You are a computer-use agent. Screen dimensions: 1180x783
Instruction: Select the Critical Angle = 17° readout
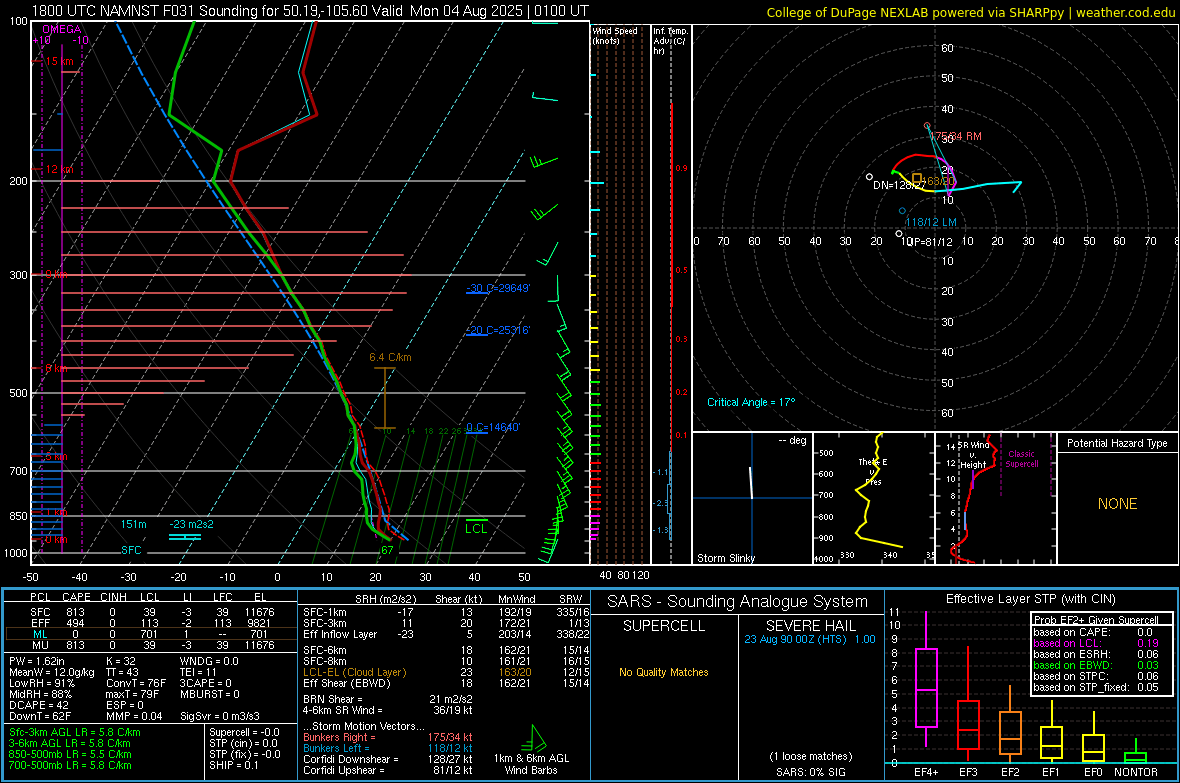pos(751,402)
